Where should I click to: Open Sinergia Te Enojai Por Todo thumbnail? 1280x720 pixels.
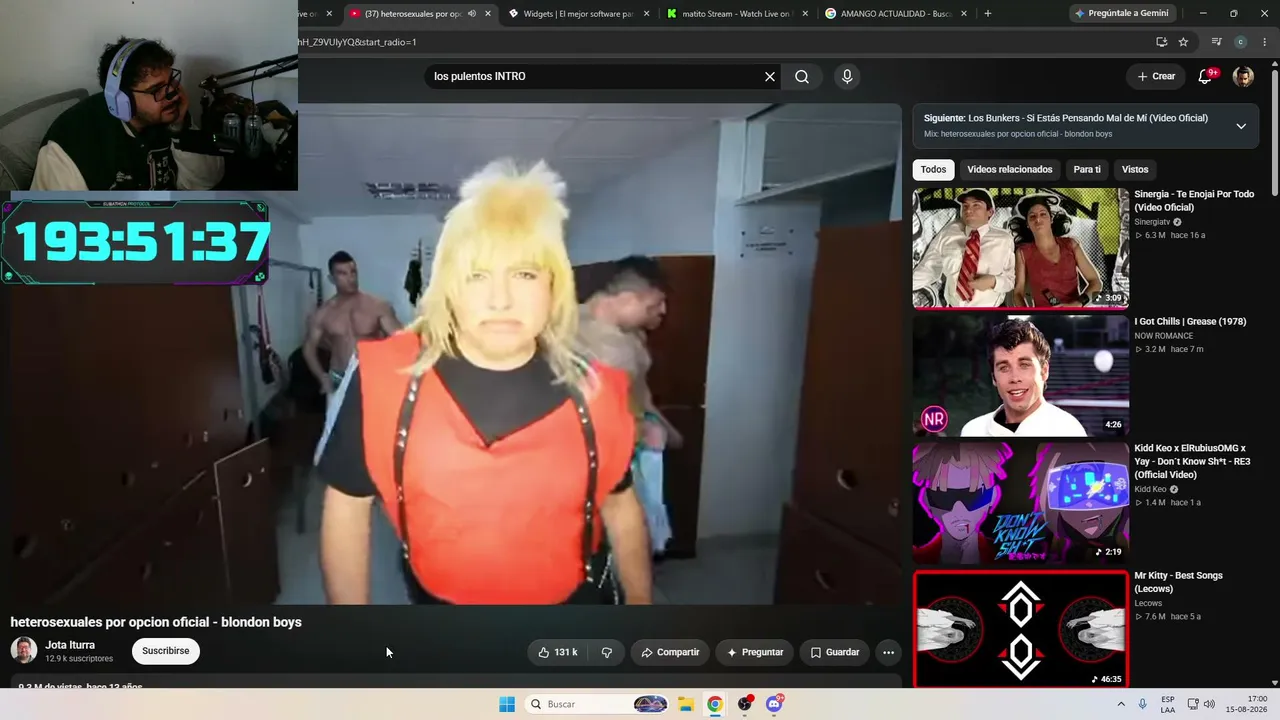1021,248
